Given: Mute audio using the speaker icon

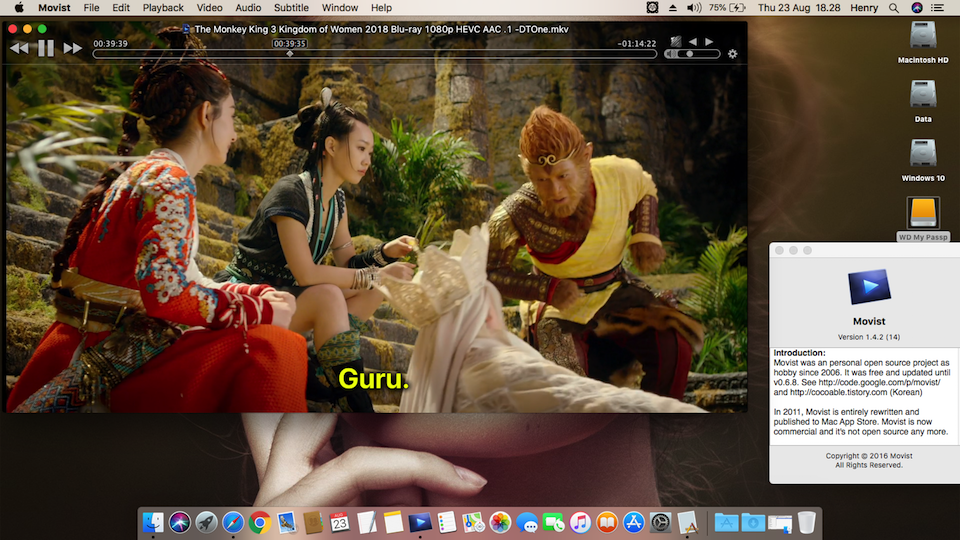Looking at the screenshot, I should pyautogui.click(x=671, y=54).
